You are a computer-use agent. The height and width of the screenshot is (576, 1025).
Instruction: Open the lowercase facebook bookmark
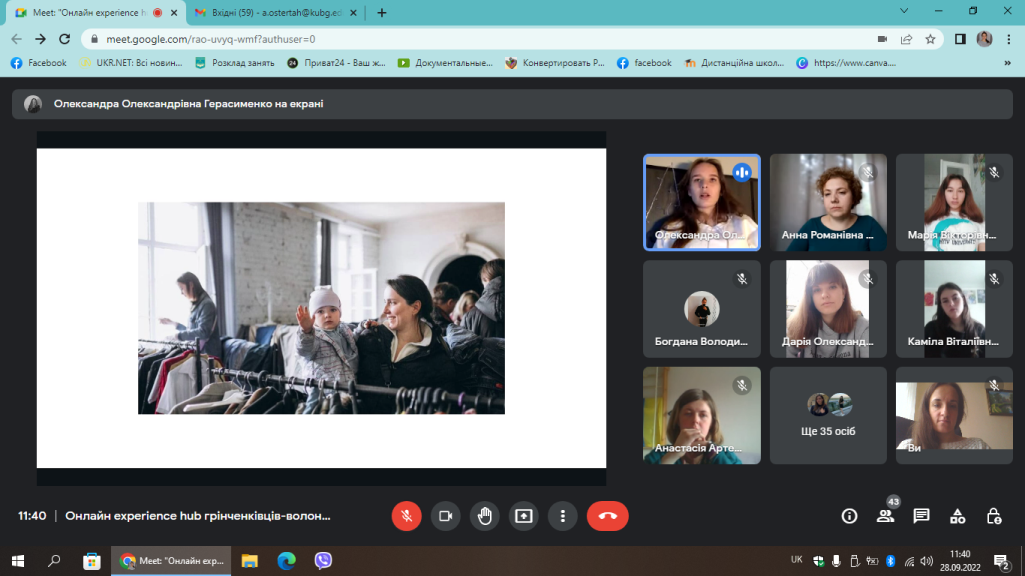pyautogui.click(x=645, y=63)
